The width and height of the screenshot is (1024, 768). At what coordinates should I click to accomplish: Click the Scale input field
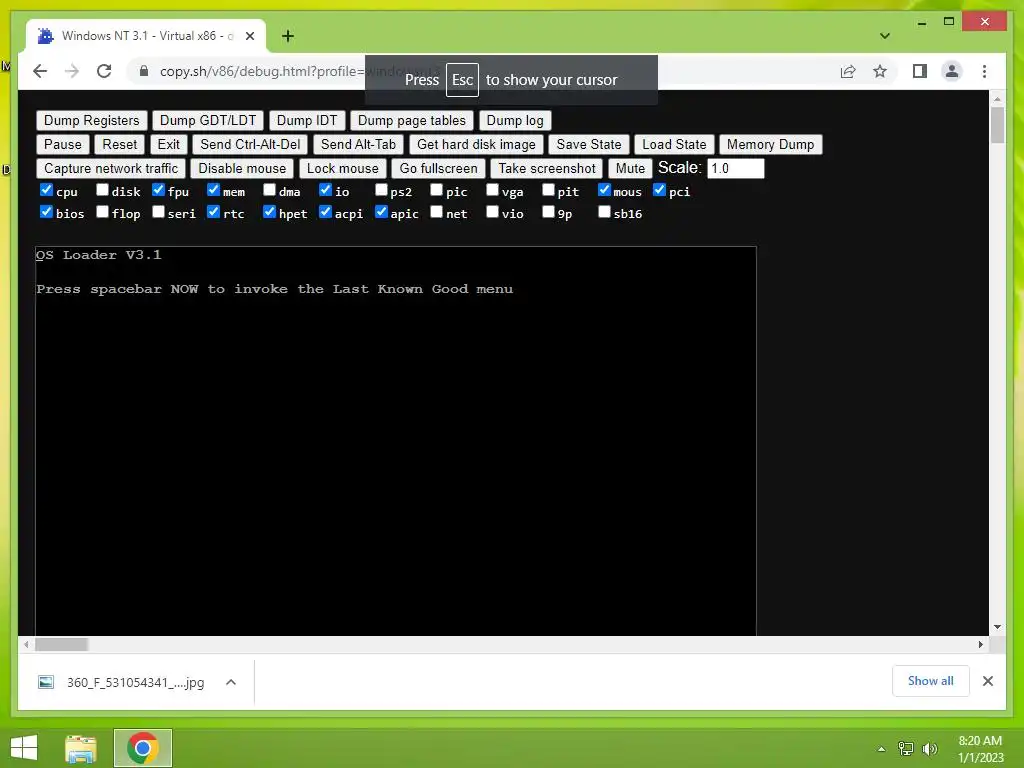735,168
